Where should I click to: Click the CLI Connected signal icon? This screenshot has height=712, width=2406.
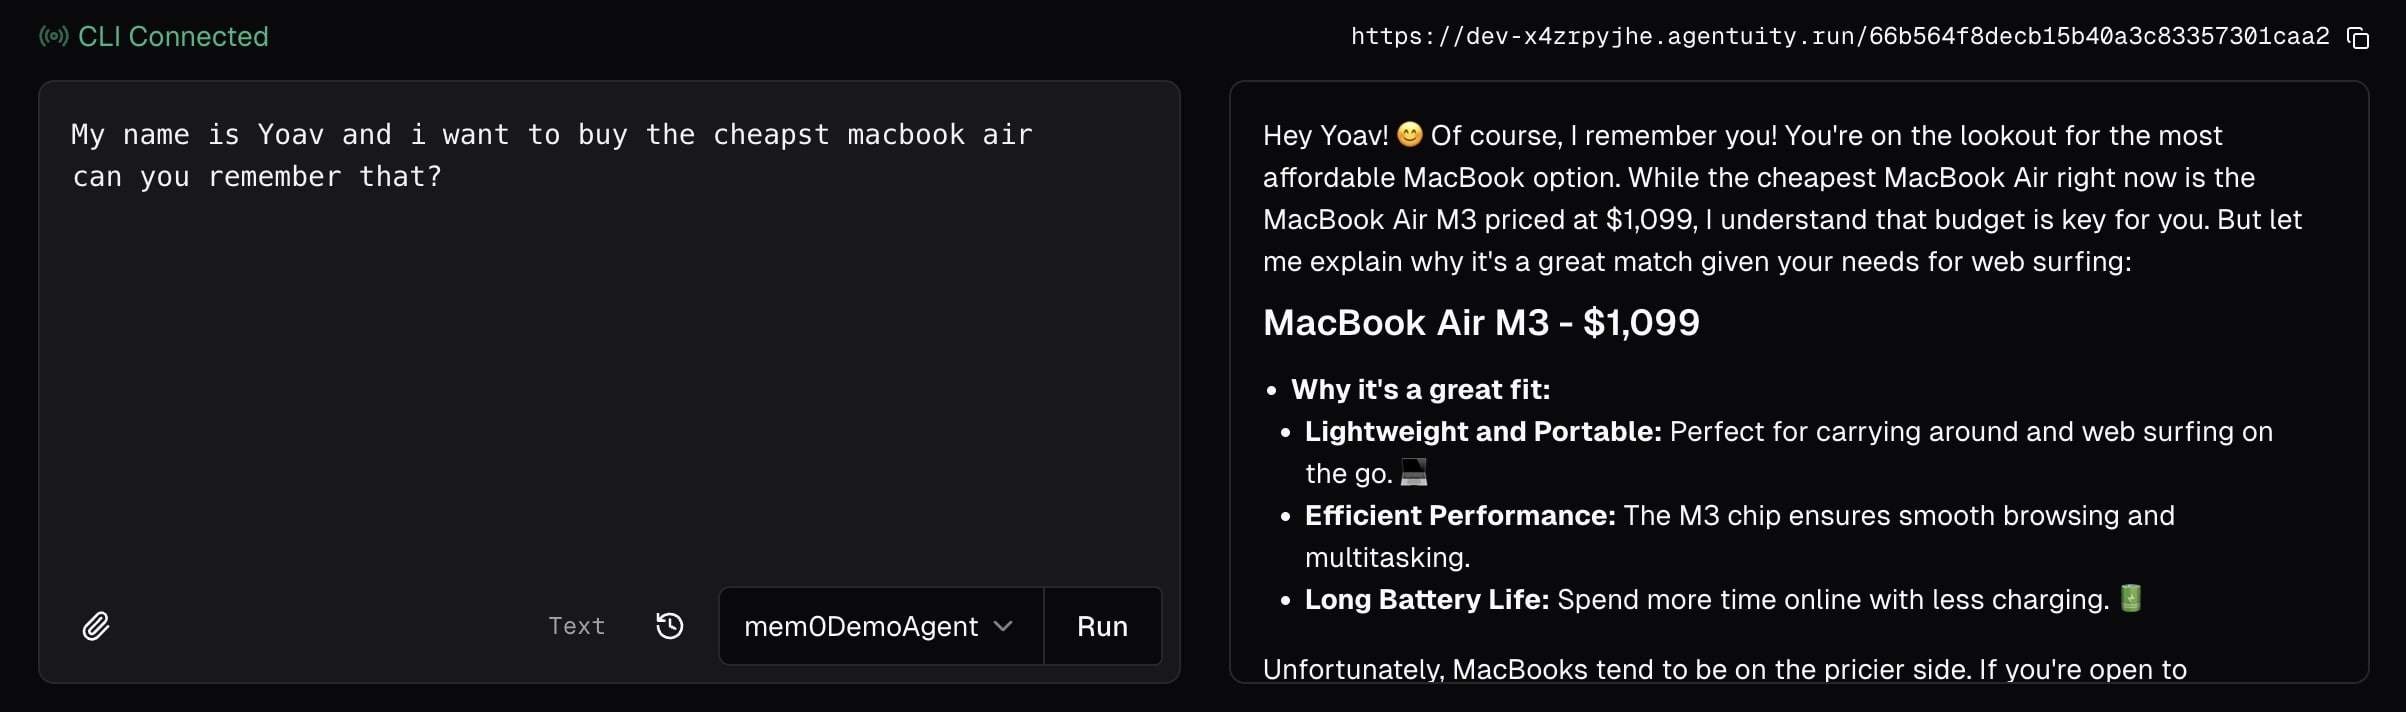[x=54, y=36]
